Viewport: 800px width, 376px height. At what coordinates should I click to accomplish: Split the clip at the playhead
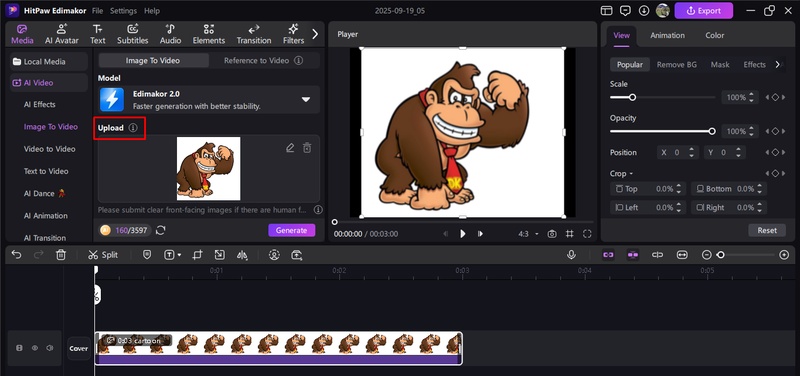(x=103, y=255)
